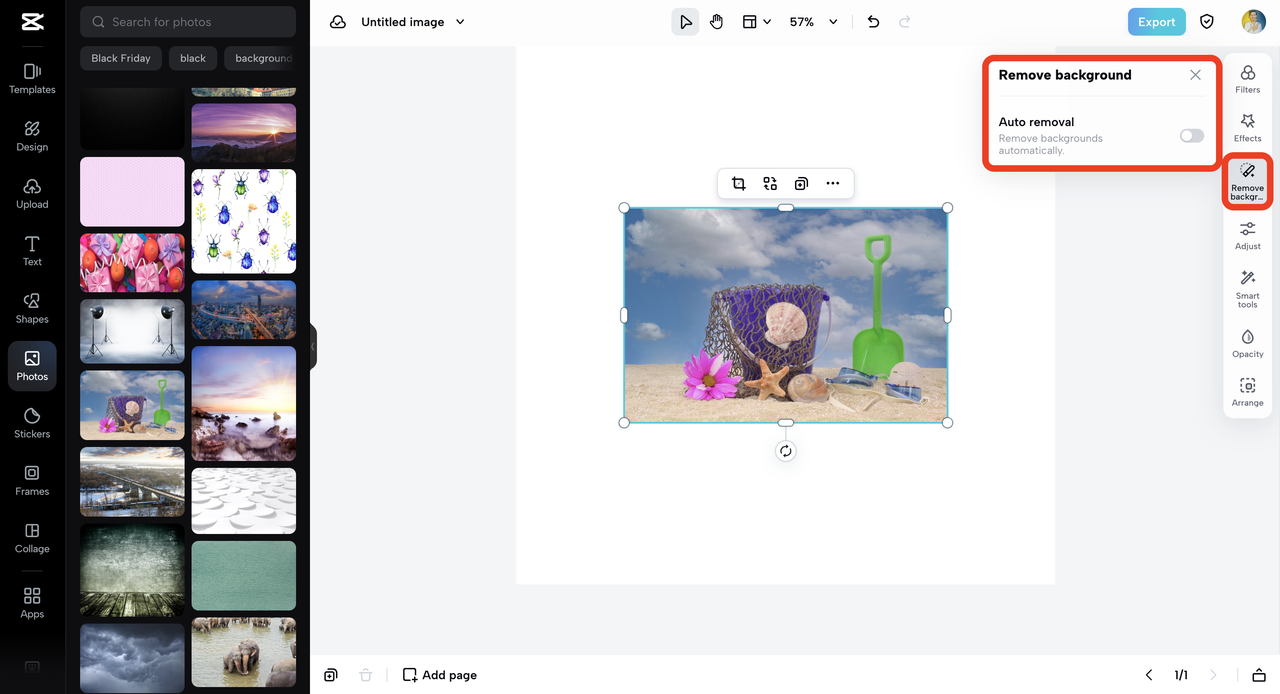
Task: Go to the previous page arrow
Action: pyautogui.click(x=1149, y=675)
